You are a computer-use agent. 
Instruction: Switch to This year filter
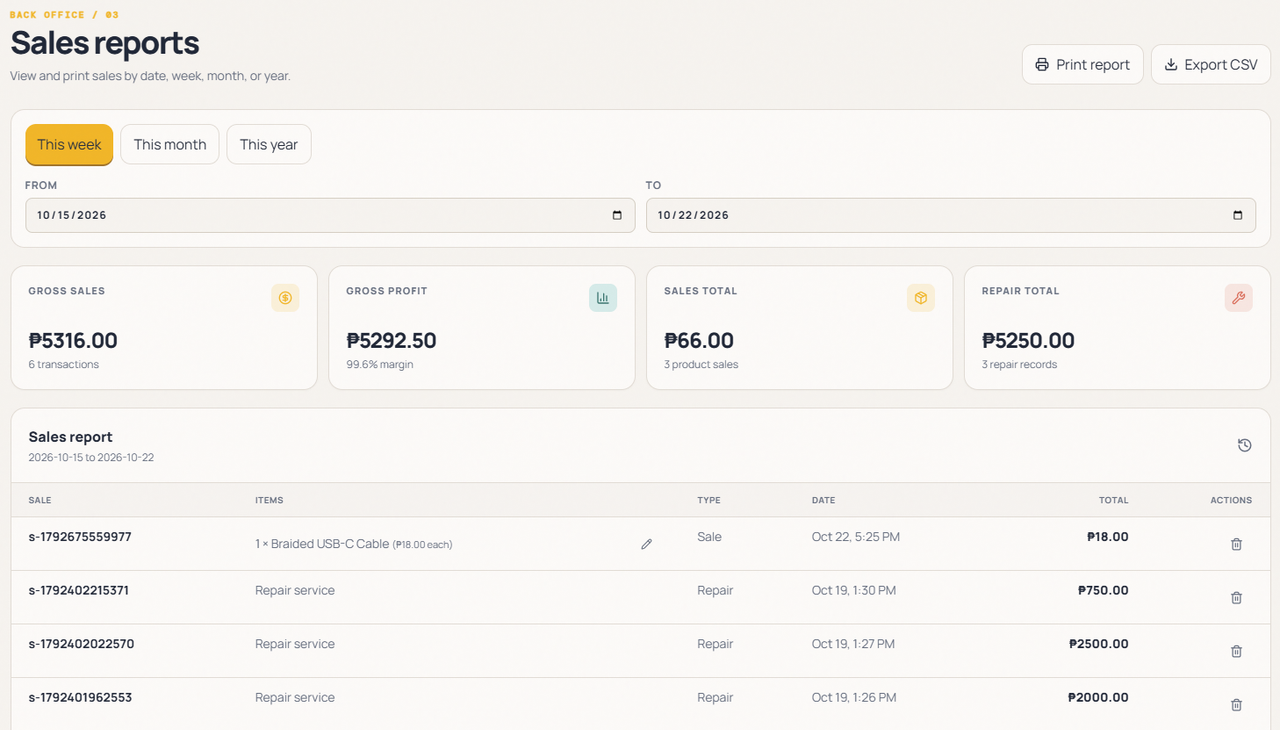(x=269, y=145)
